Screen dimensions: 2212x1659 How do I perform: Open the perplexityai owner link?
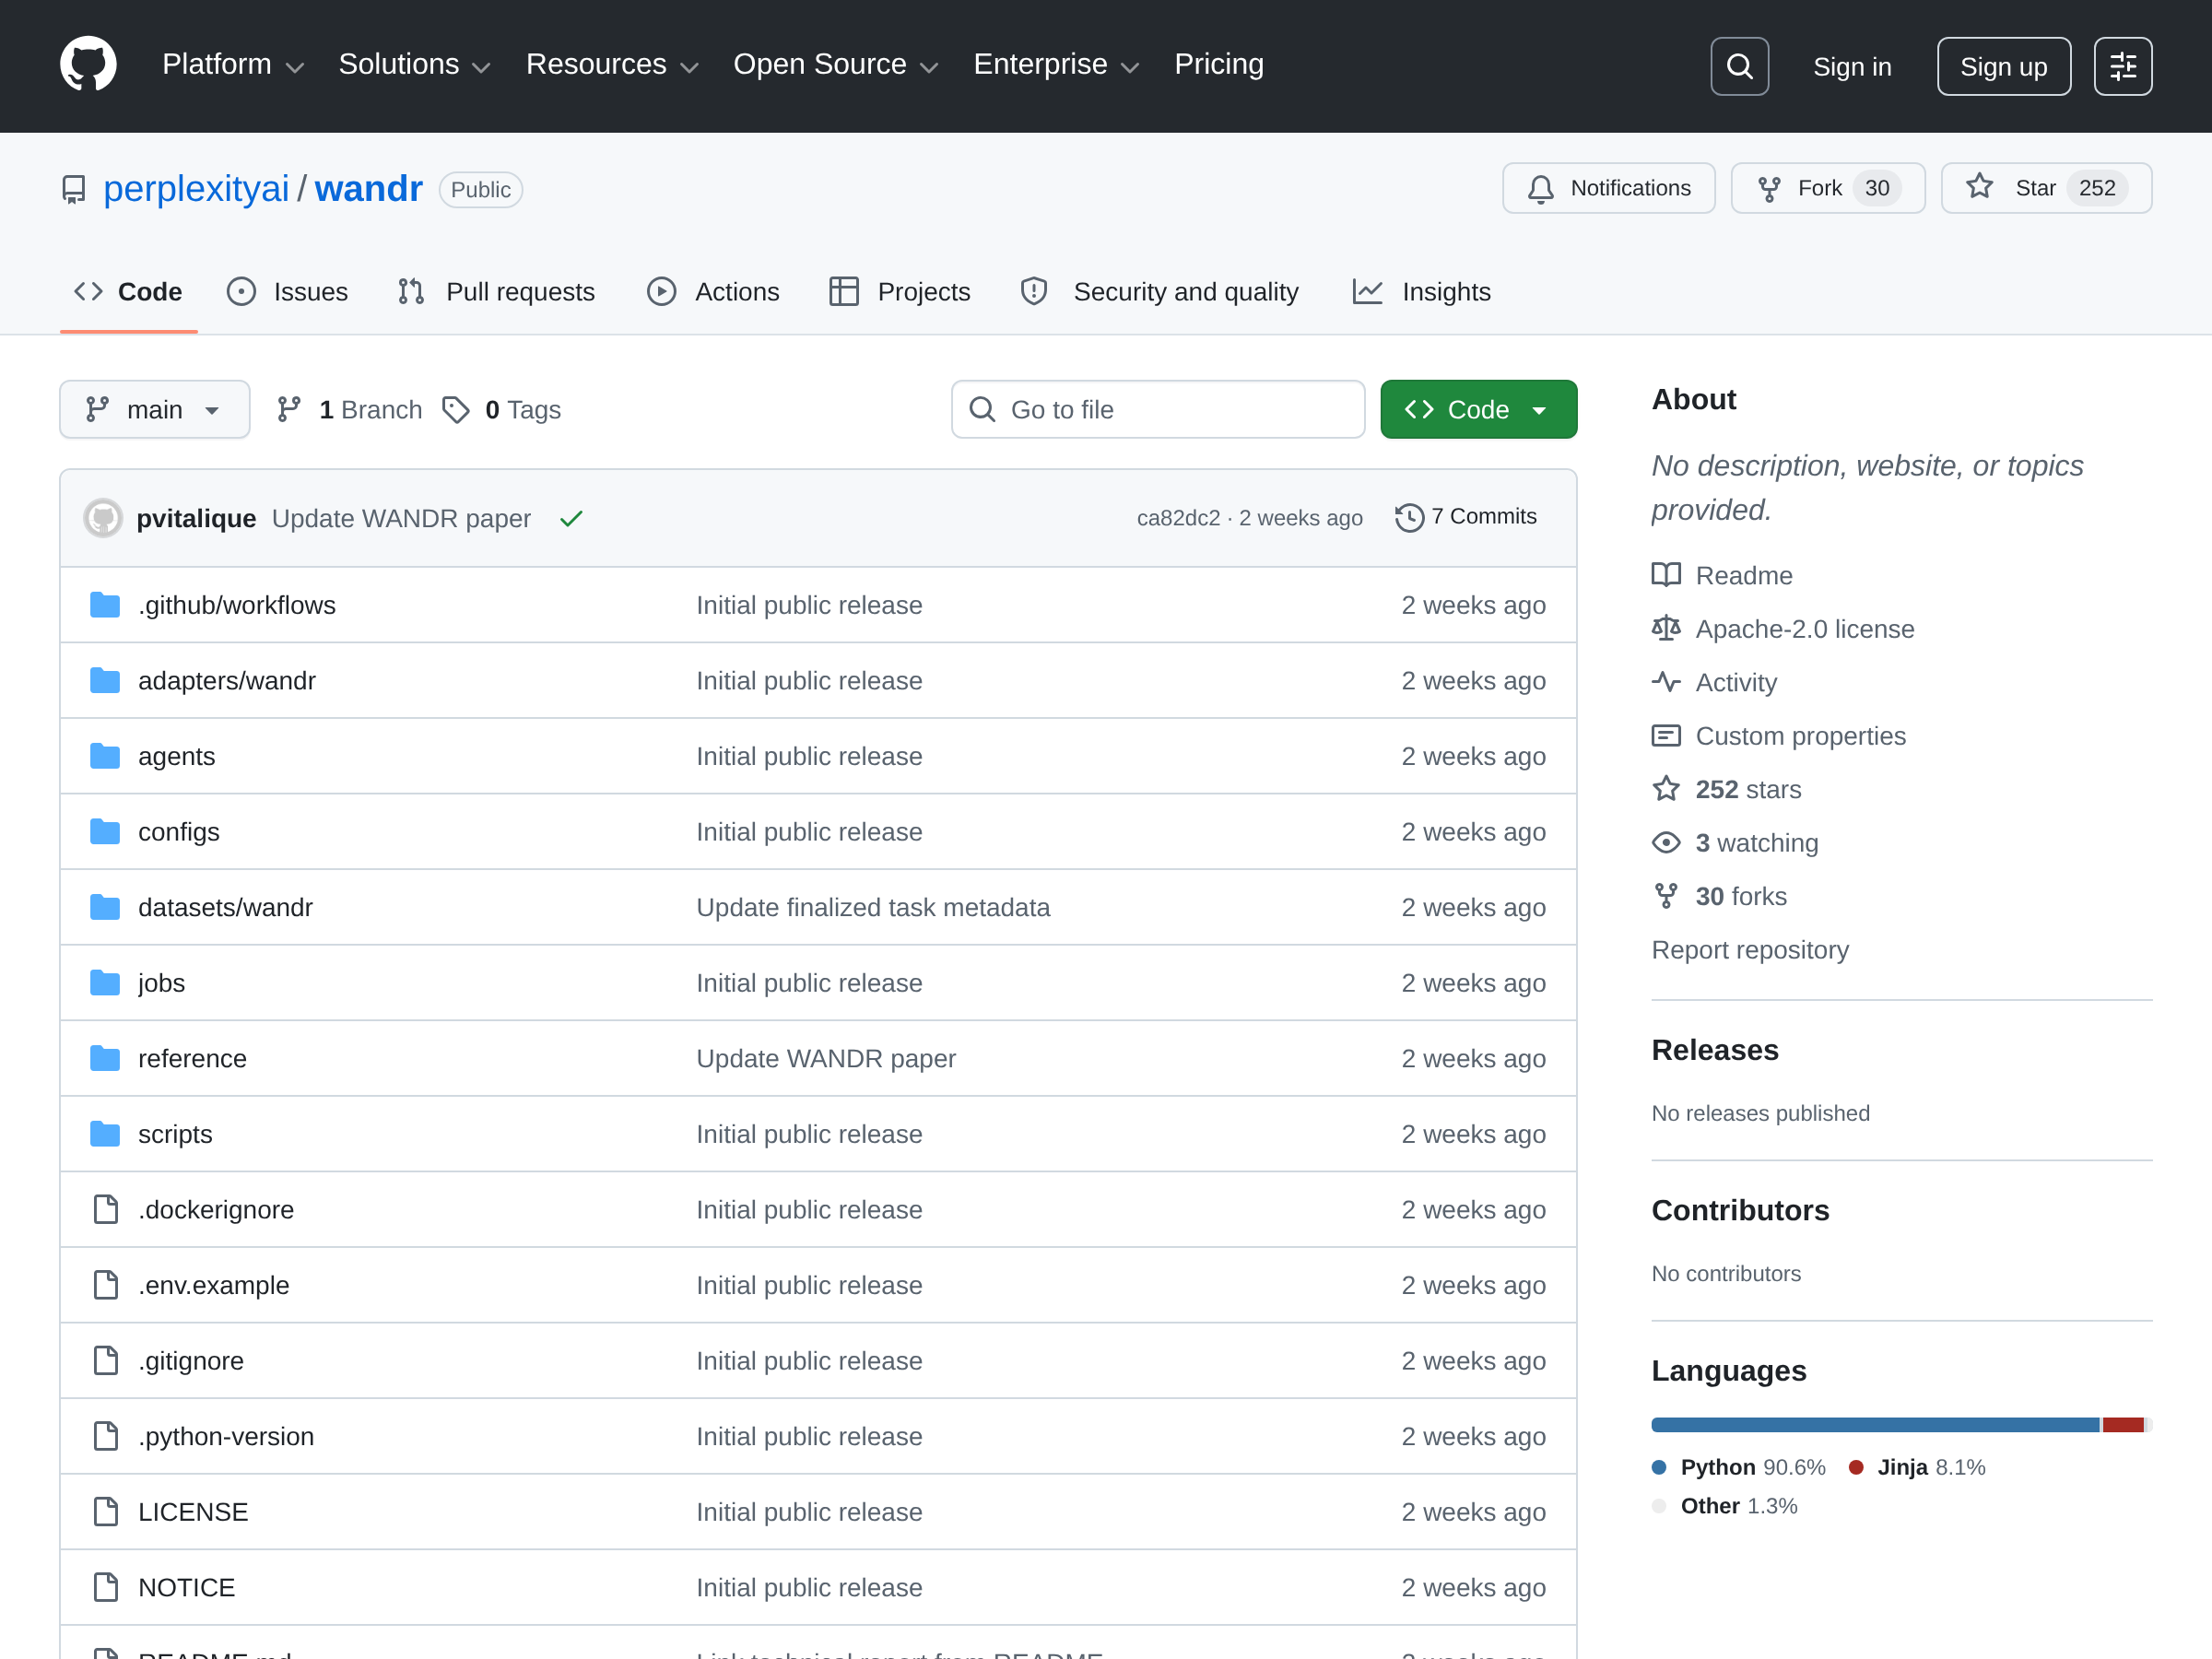(x=196, y=189)
